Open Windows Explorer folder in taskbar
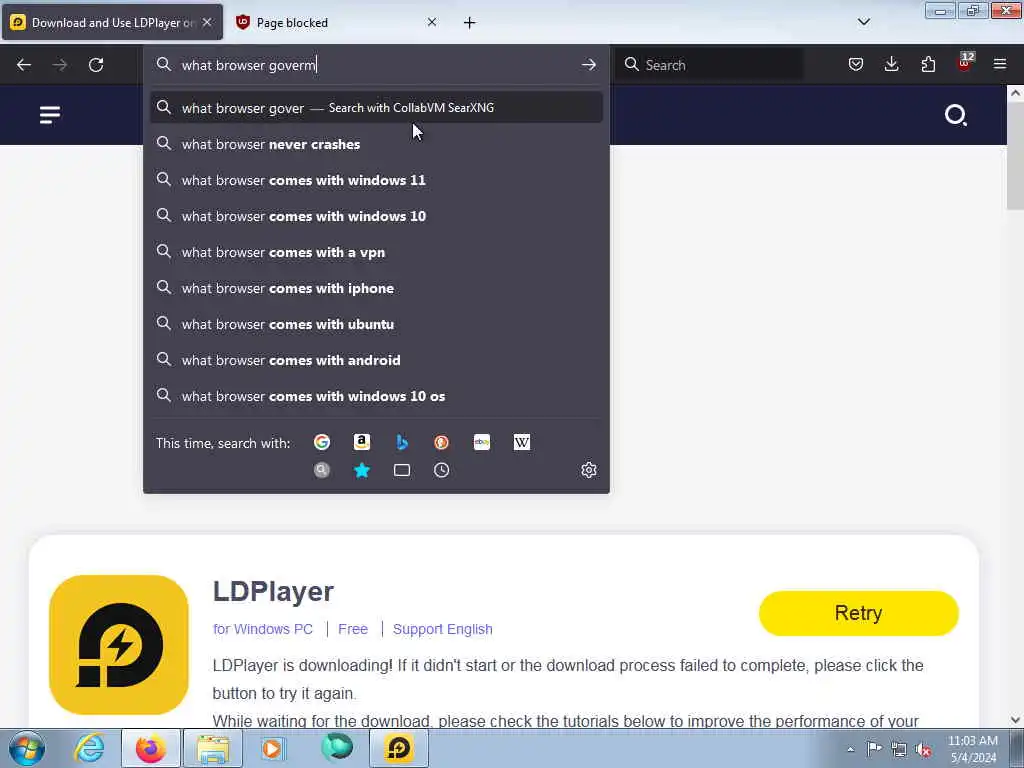This screenshot has width=1024, height=768. pyautogui.click(x=213, y=748)
